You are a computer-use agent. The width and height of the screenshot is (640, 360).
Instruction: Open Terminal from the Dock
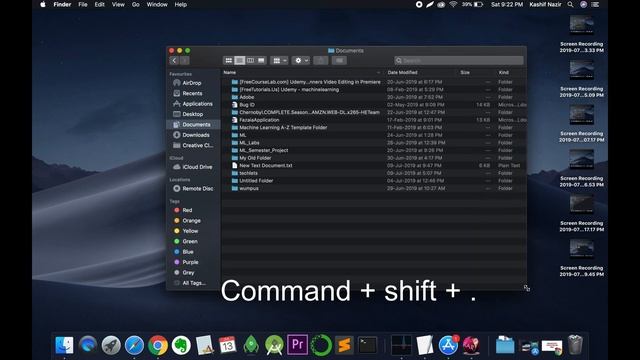coord(368,345)
